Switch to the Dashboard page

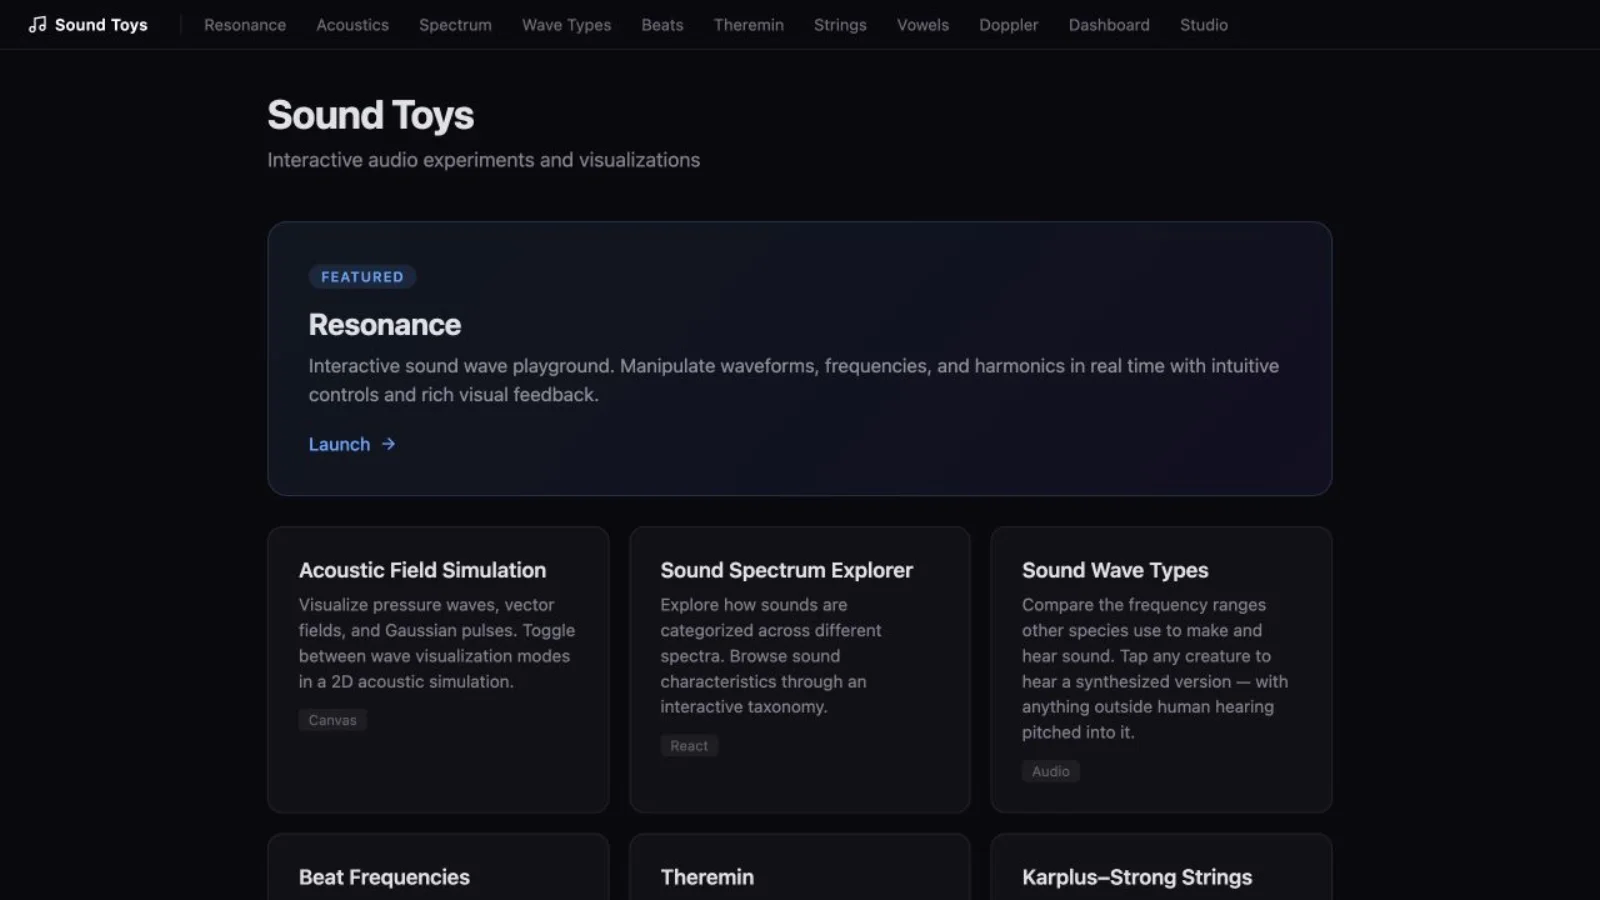[1109, 24]
